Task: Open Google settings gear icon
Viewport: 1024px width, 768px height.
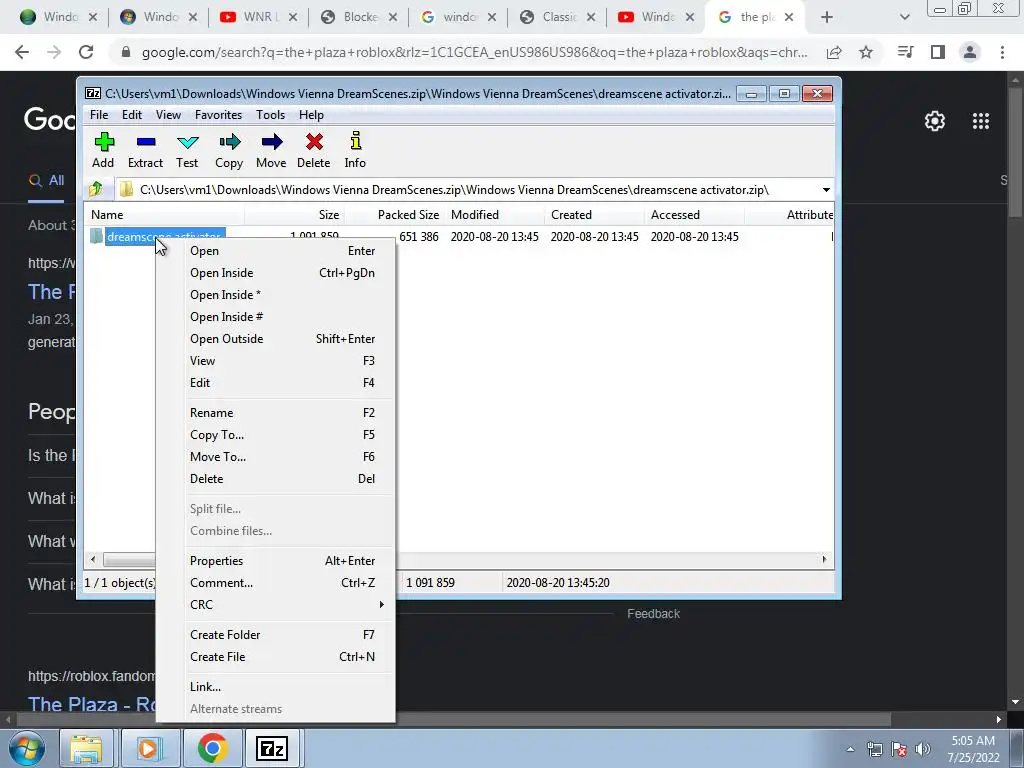Action: pyautogui.click(x=935, y=121)
